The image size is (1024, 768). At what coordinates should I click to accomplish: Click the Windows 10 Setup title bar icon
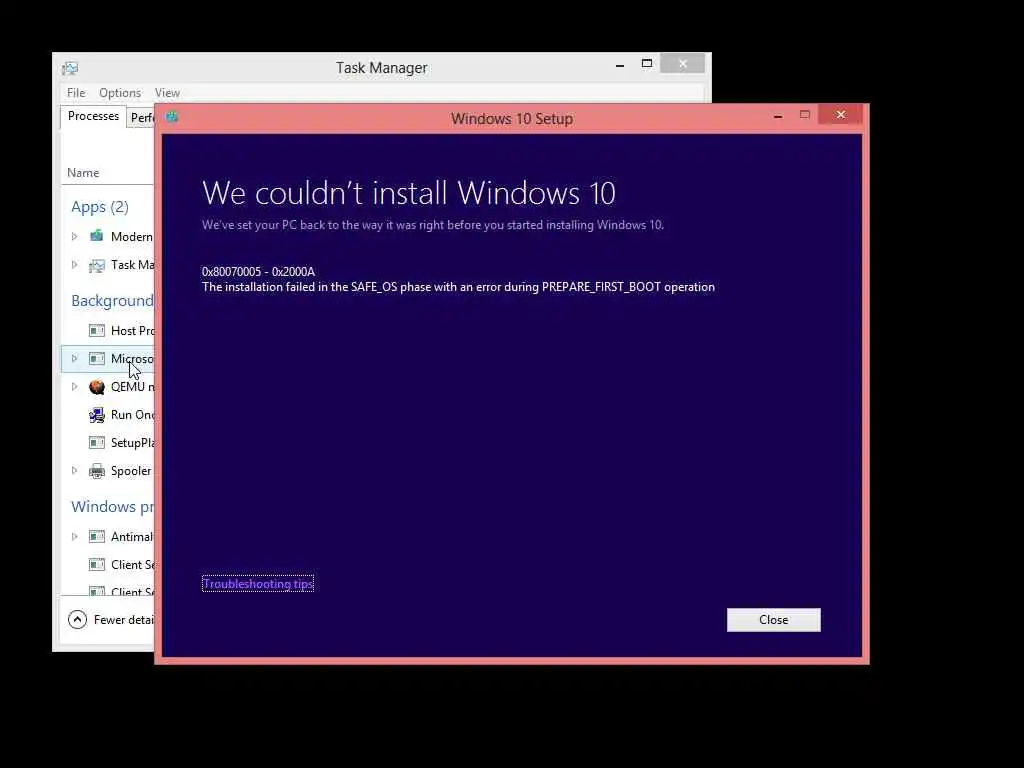(x=172, y=117)
